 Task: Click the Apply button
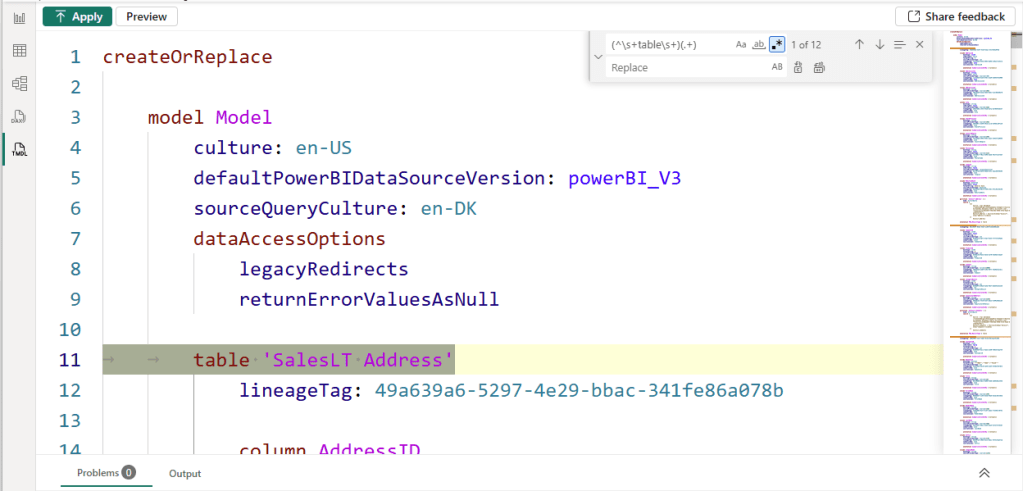tap(77, 16)
